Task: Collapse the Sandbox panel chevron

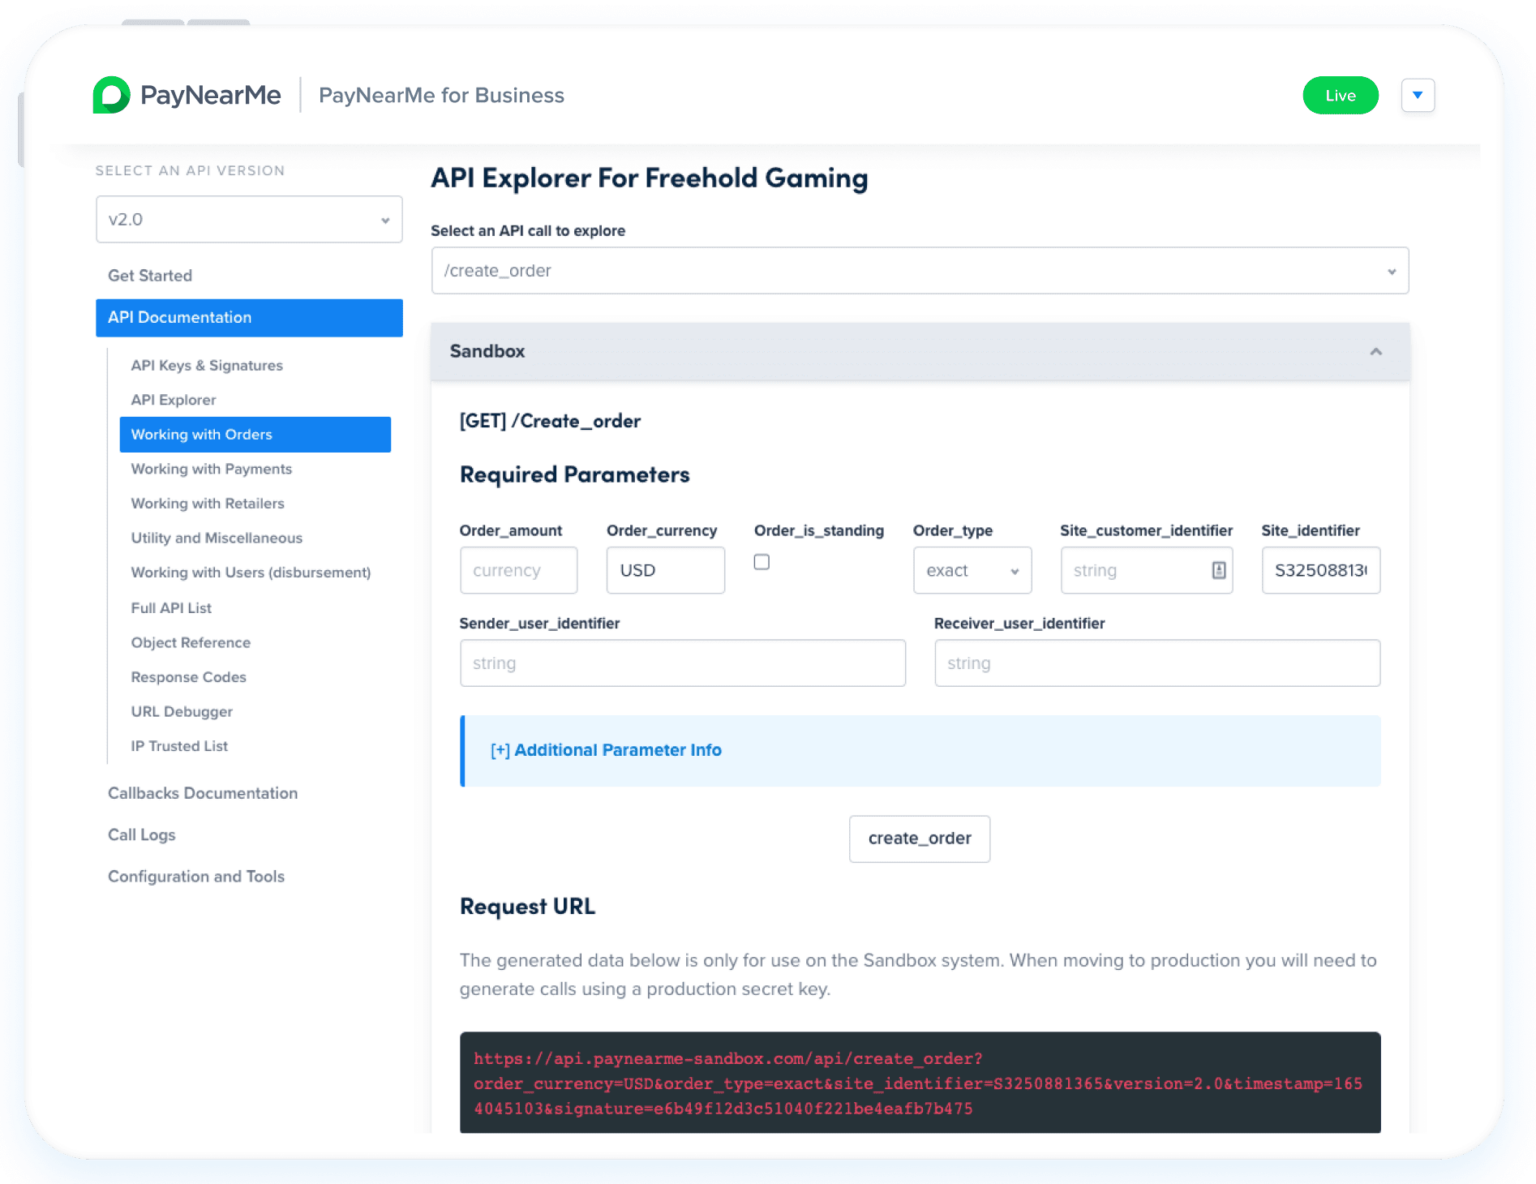Action: [x=1375, y=352]
